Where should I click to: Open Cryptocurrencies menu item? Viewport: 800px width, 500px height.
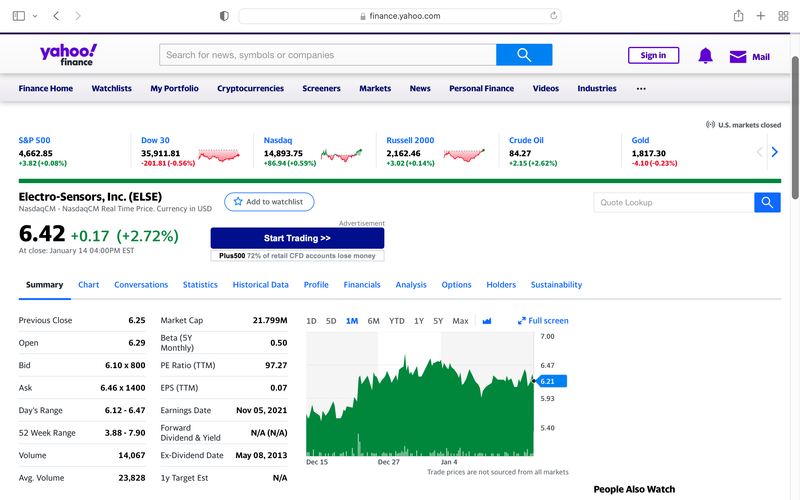251,88
